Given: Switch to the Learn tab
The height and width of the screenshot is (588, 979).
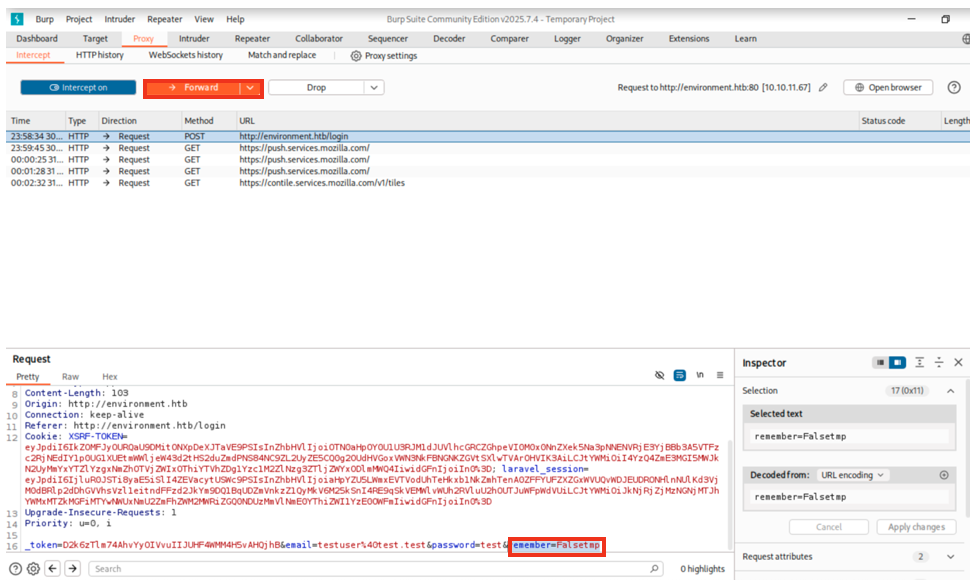Looking at the screenshot, I should pyautogui.click(x=745, y=39).
